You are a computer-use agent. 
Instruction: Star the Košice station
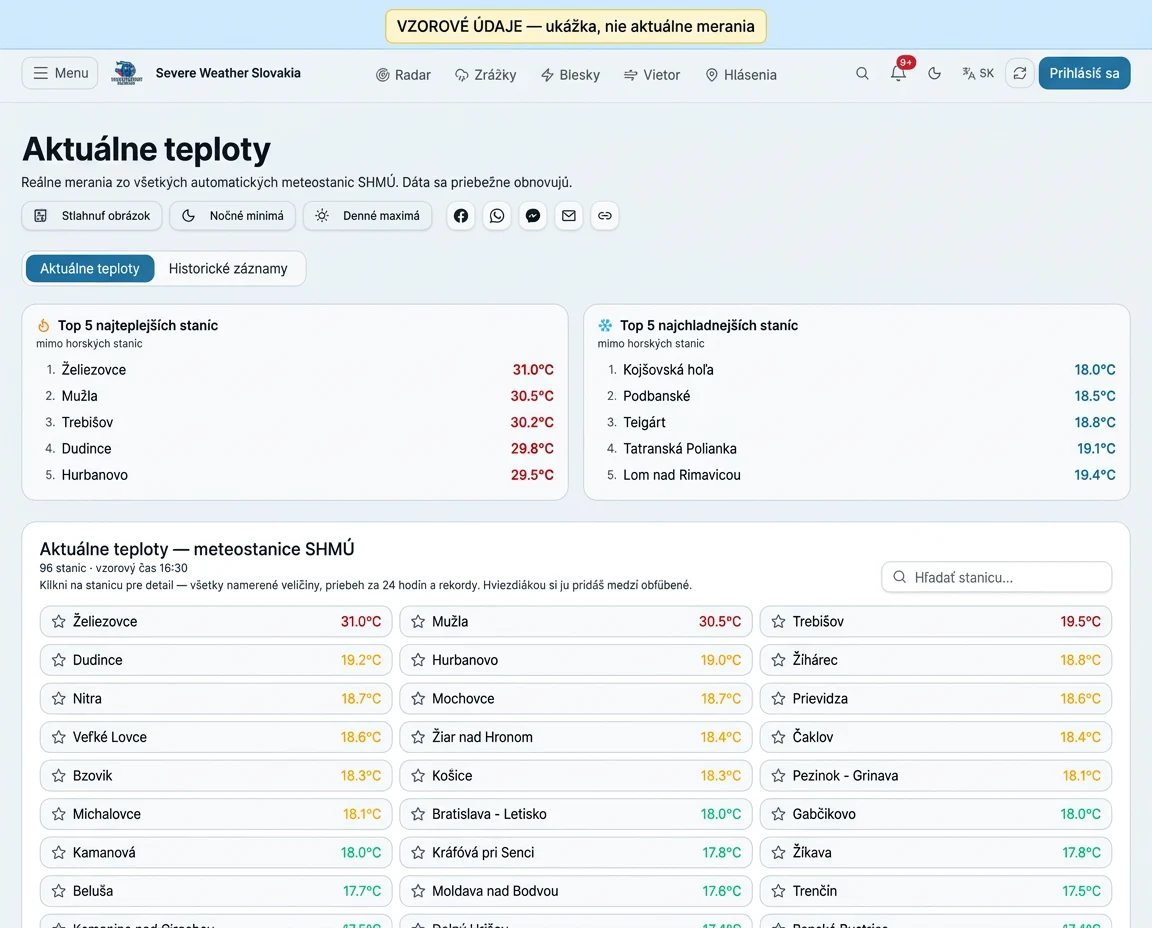click(x=418, y=776)
